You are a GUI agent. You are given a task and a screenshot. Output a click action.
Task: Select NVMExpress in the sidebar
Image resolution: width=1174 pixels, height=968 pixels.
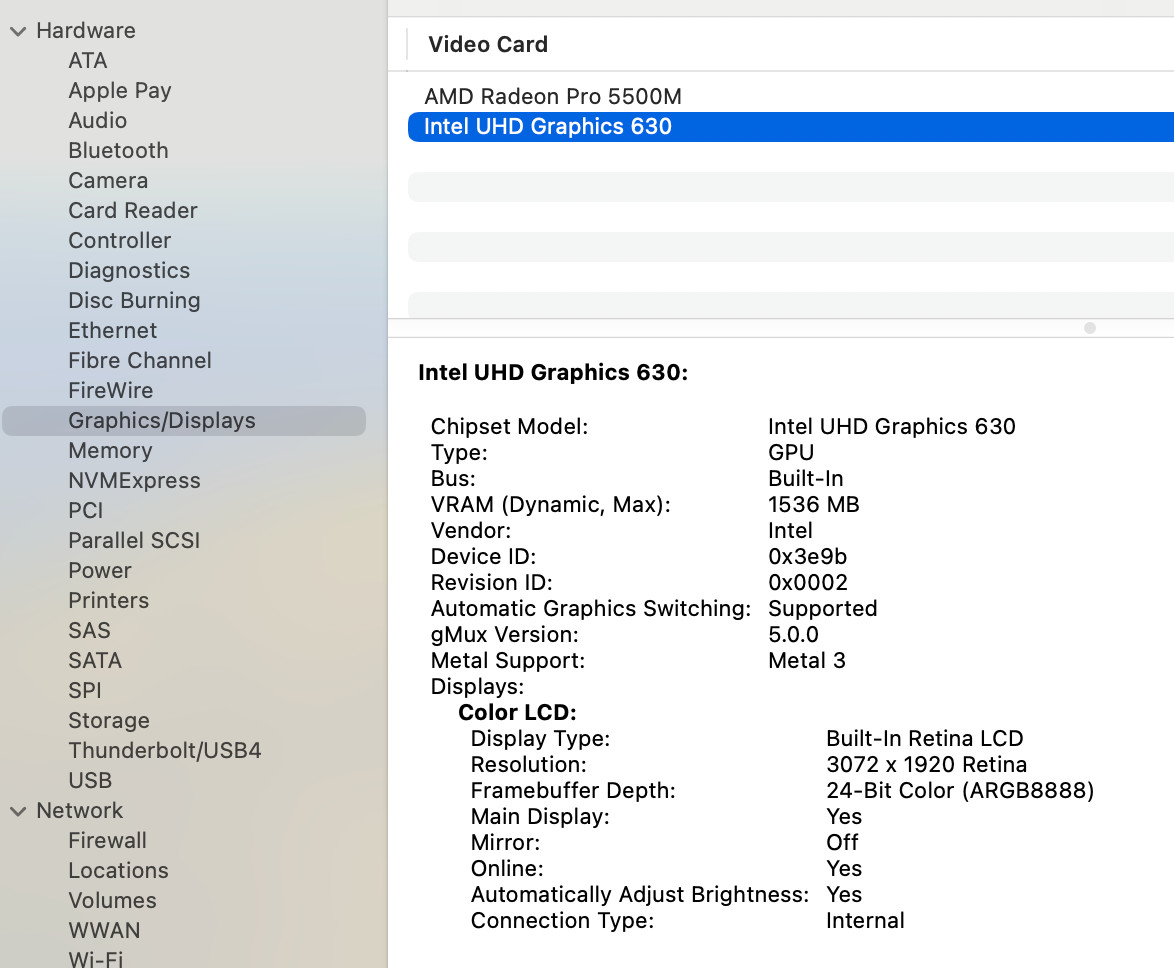click(x=134, y=480)
